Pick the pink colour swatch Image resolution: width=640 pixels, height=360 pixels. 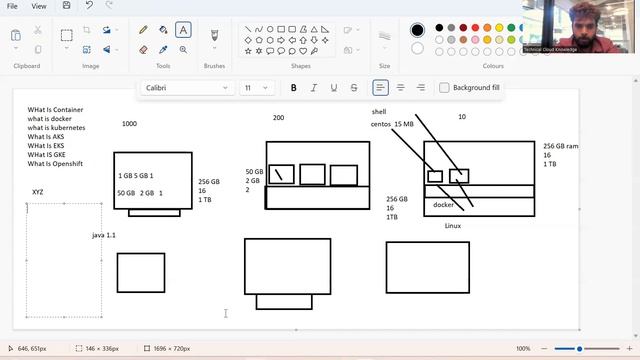tap(475, 40)
